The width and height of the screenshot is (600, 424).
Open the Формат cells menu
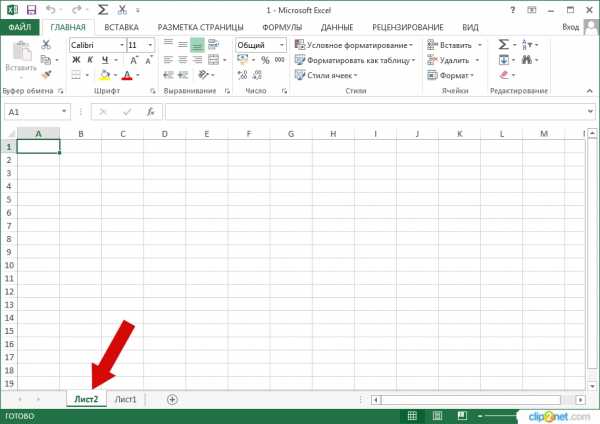coord(451,75)
